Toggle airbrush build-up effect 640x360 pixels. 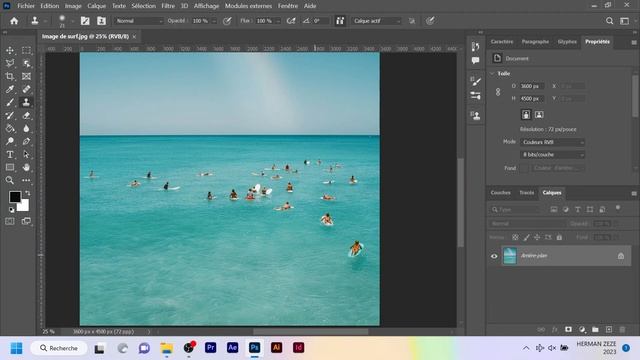291,21
